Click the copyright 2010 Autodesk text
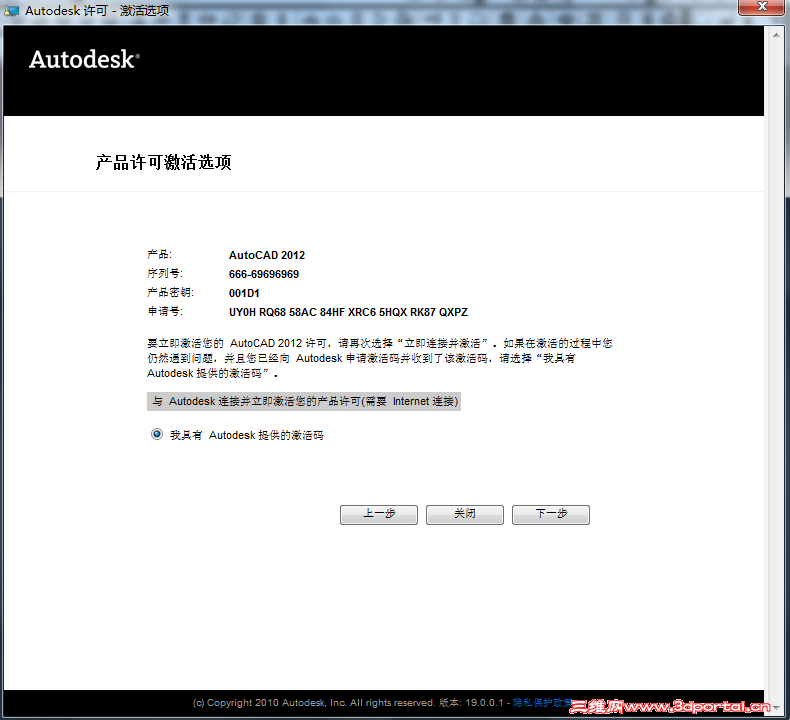The image size is (790, 720). [x=313, y=702]
